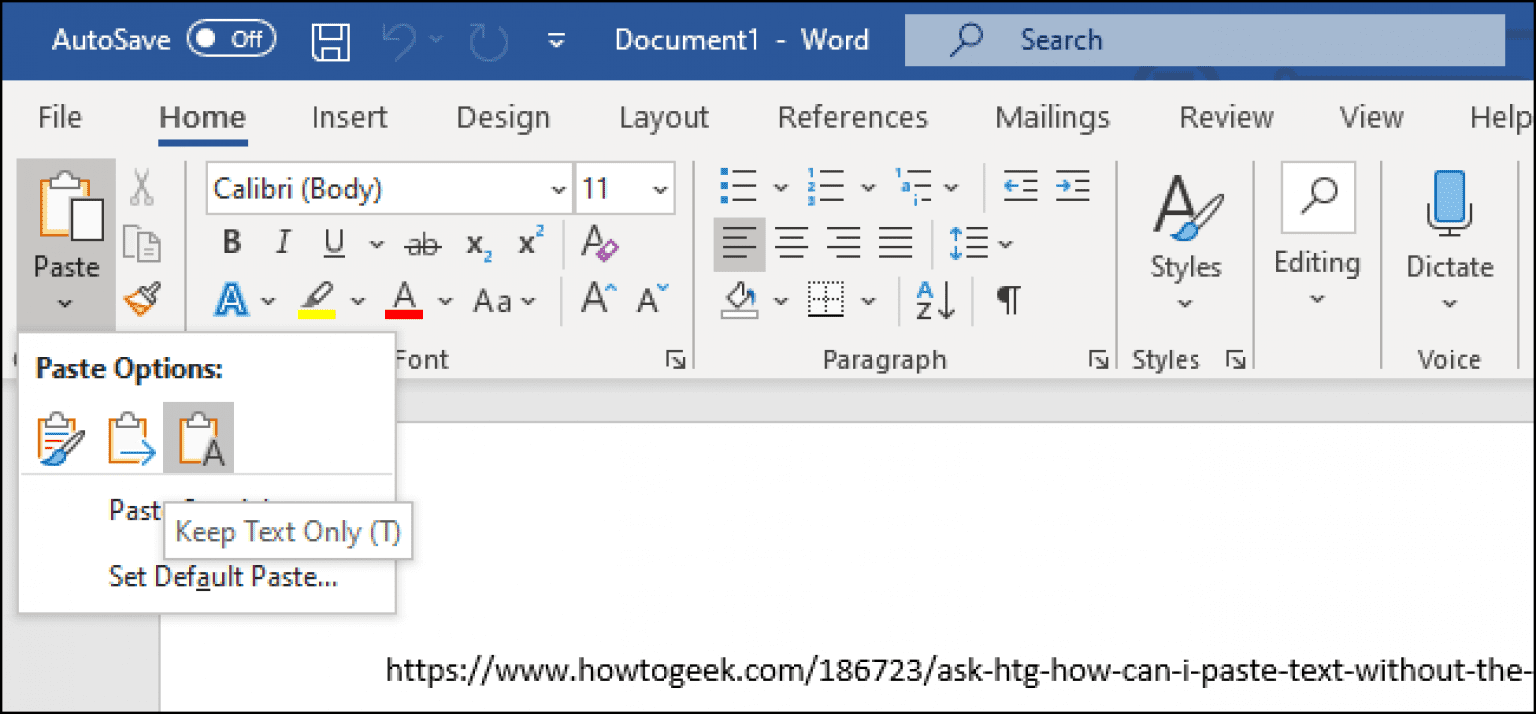Toggle Superscript formatting
Screen dimensions: 1536x714
click(531, 243)
